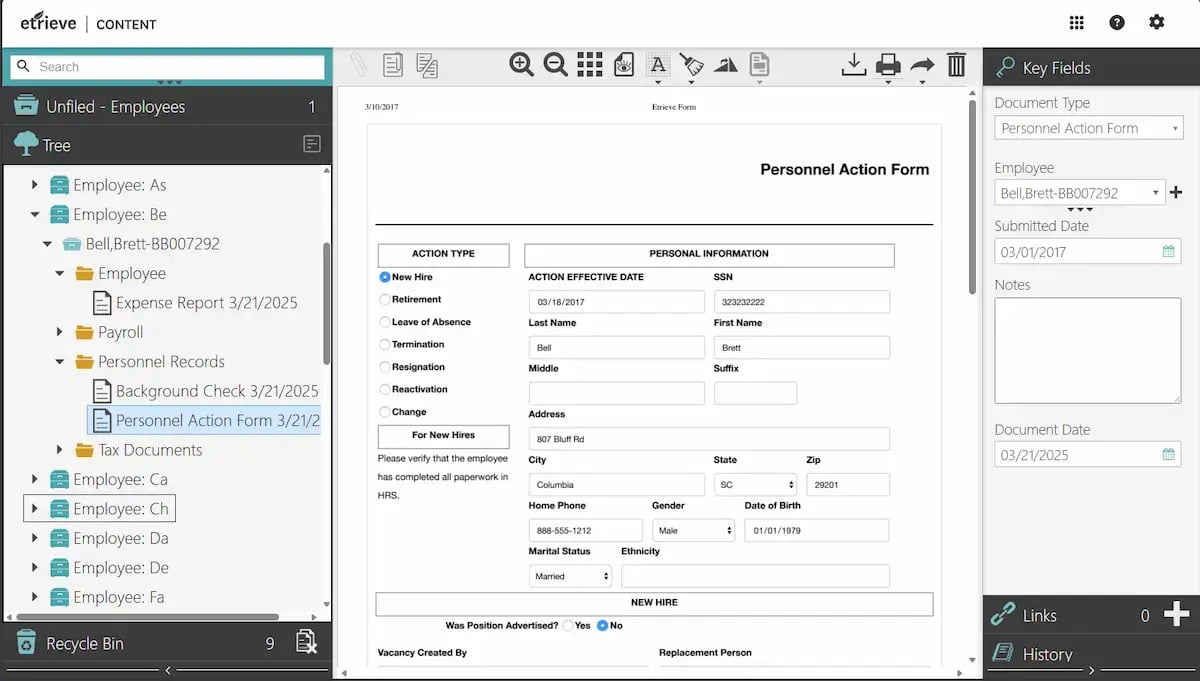Click the paperclip attachment icon
Screen dimensions: 1200x681
(x=358, y=65)
